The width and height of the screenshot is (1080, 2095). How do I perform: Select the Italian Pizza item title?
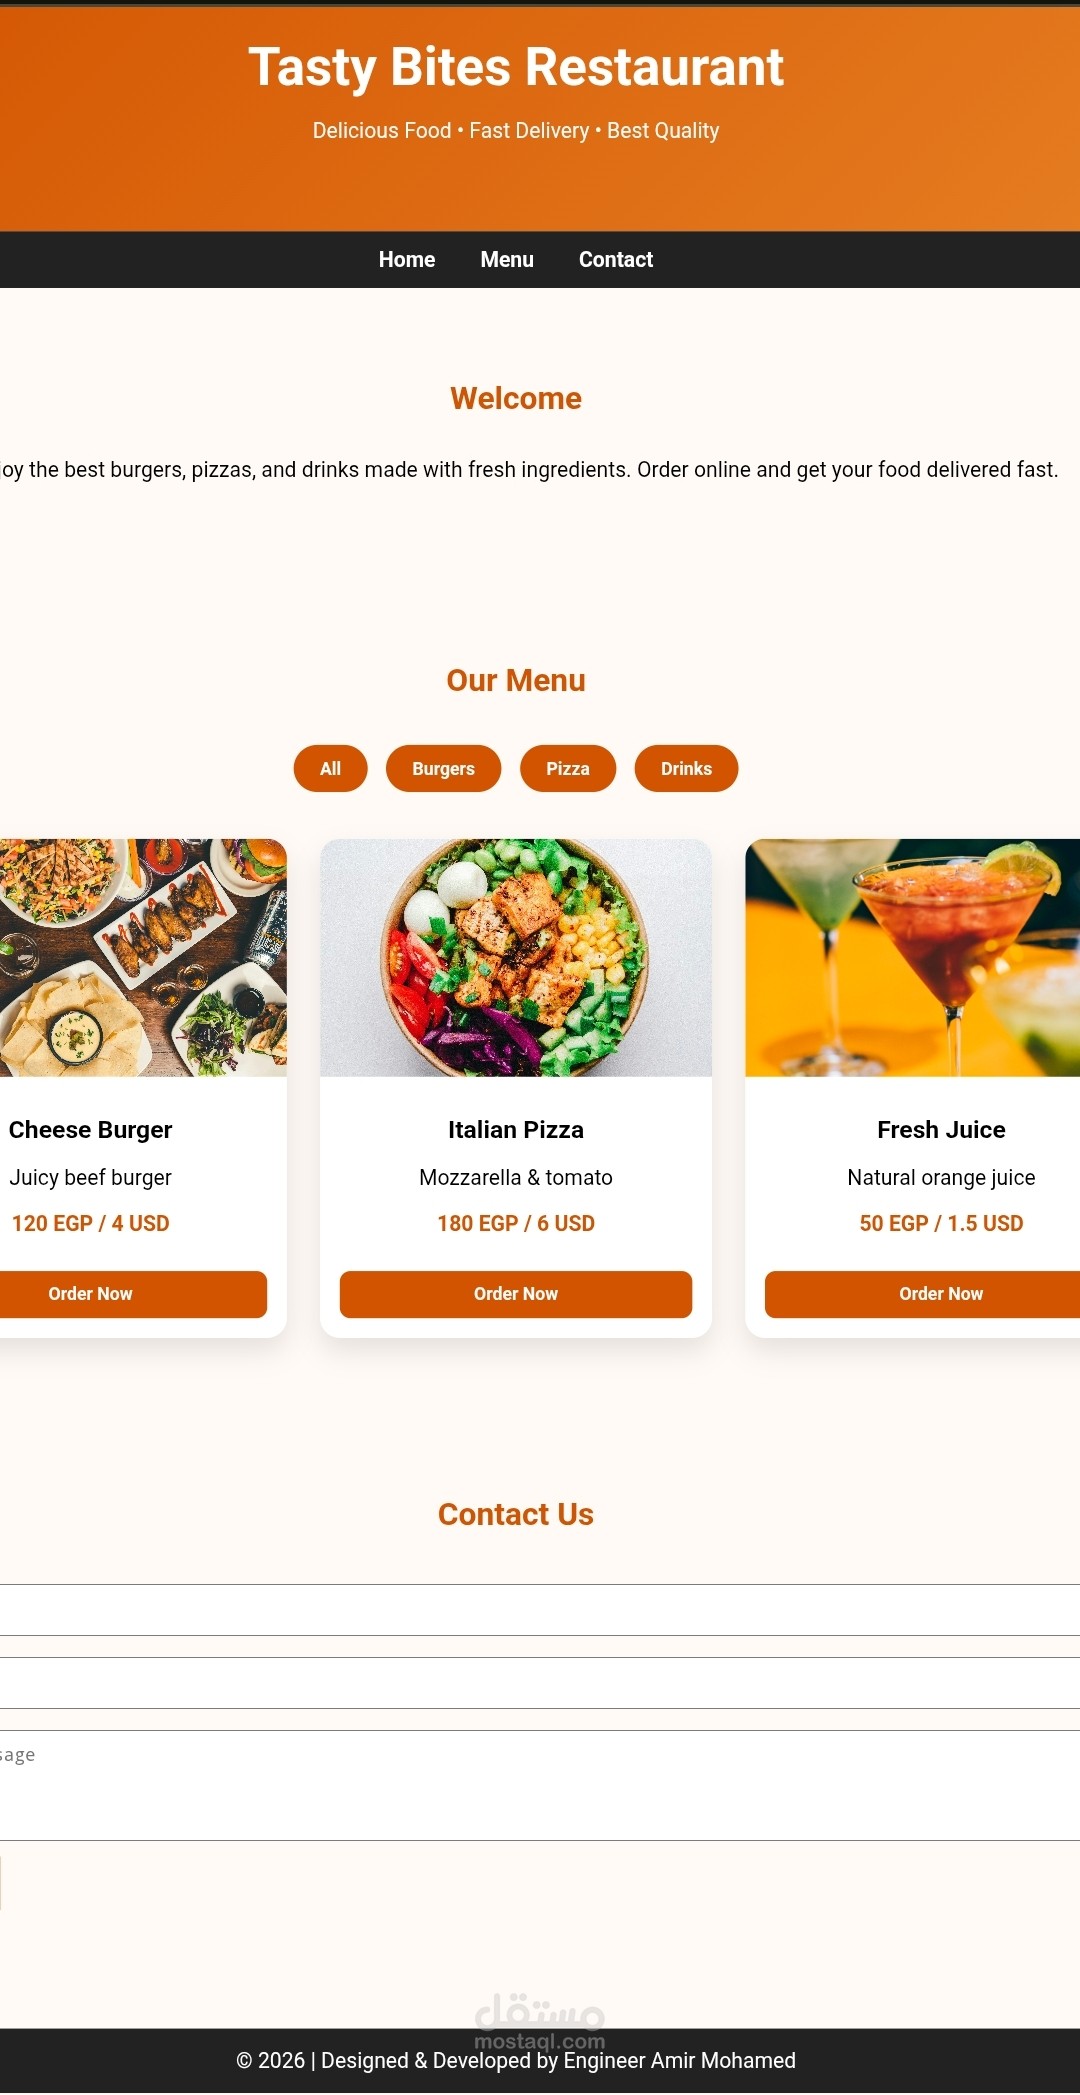tap(516, 1130)
